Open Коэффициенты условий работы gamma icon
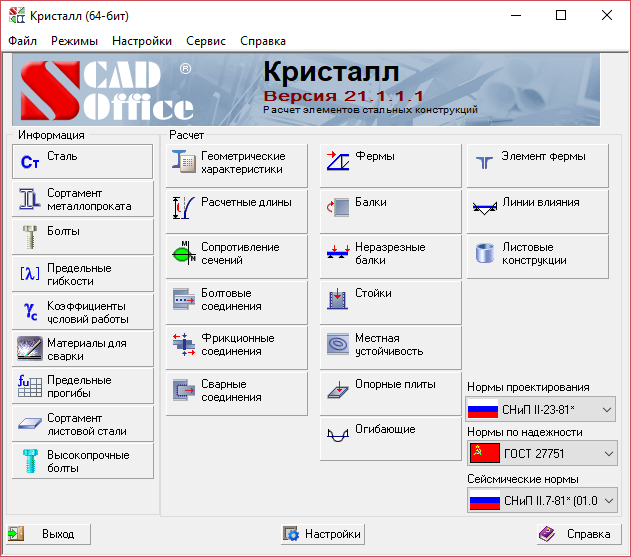The height and width of the screenshot is (557, 631). (31, 312)
